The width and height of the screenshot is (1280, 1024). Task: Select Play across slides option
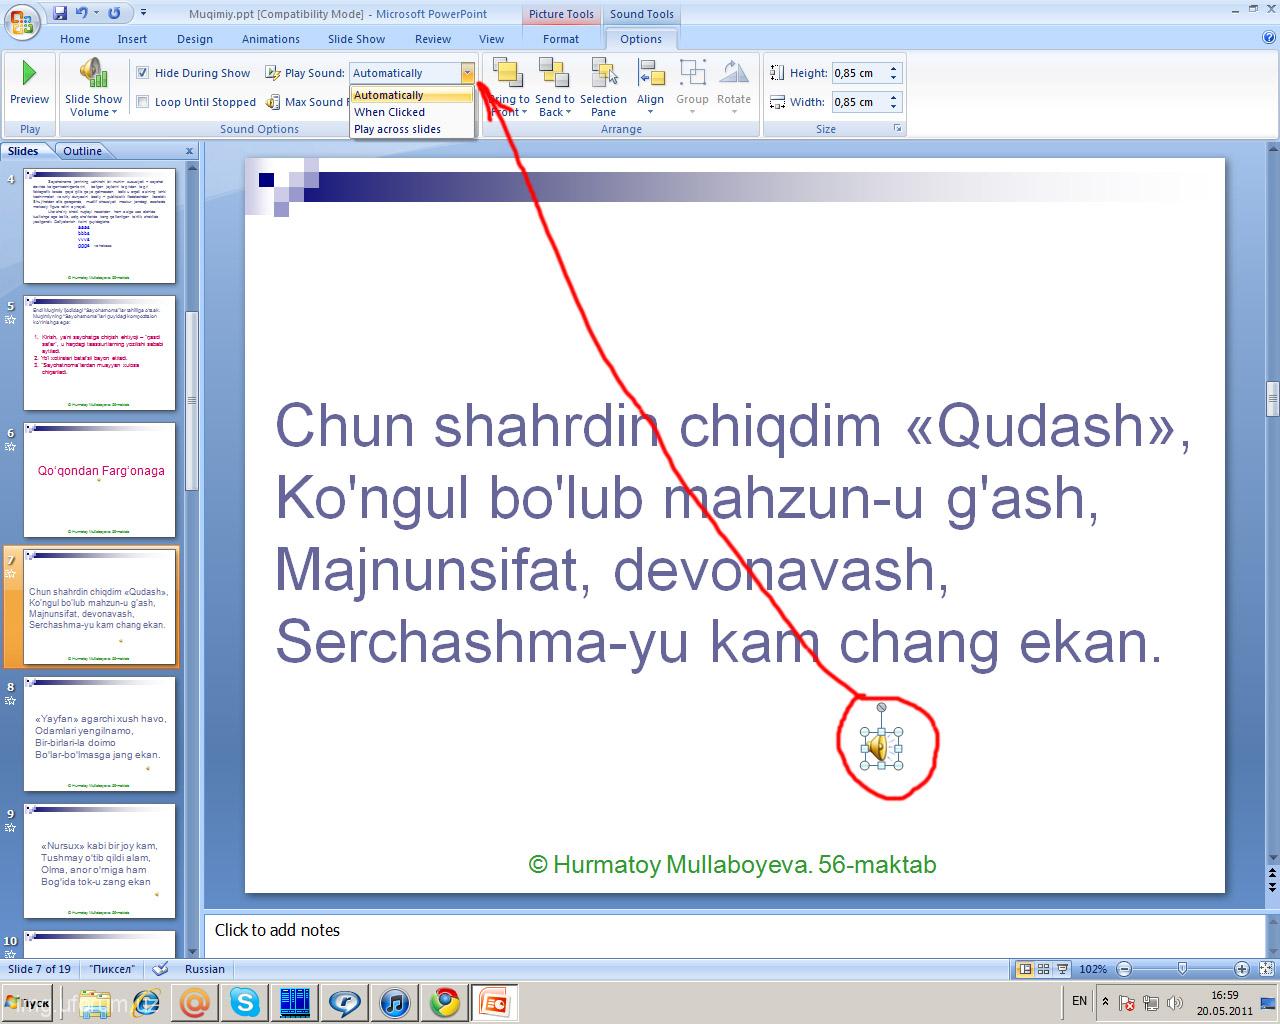point(397,129)
